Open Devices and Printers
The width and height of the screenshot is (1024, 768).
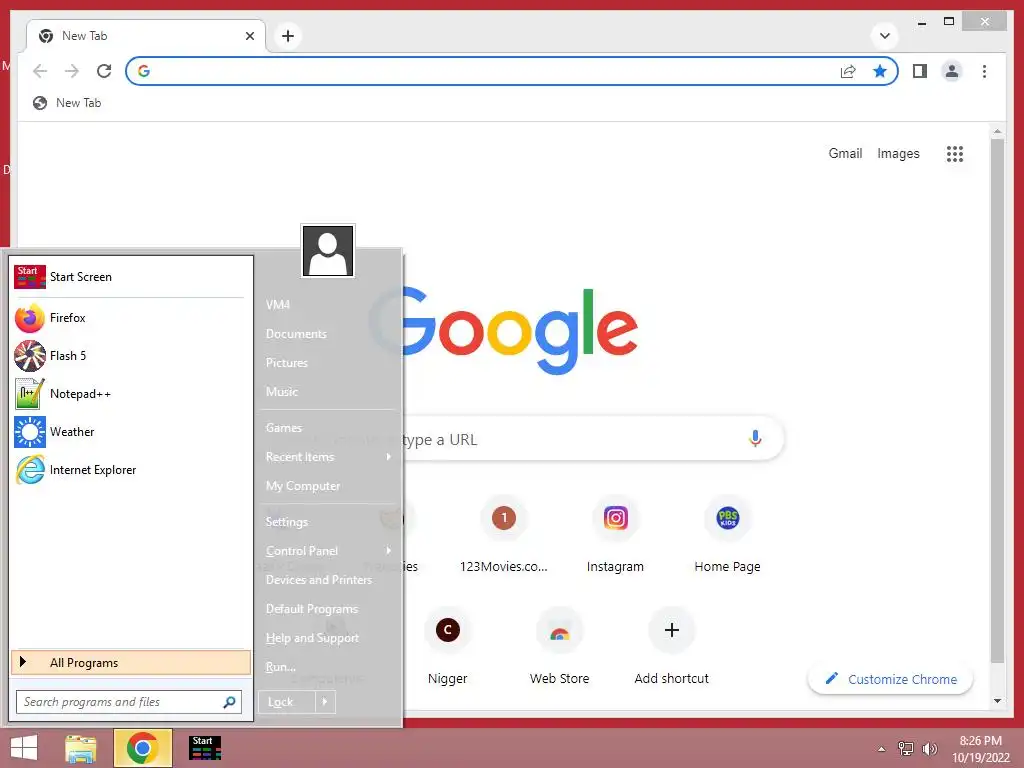tap(319, 580)
